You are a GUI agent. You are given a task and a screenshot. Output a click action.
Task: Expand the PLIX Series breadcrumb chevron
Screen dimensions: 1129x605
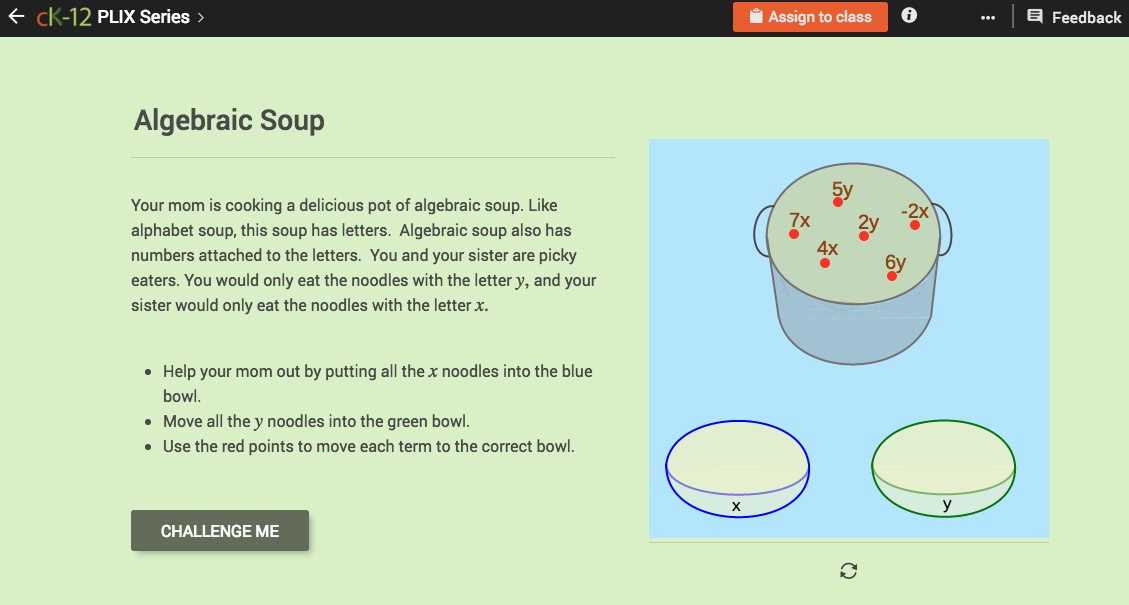coord(198,17)
